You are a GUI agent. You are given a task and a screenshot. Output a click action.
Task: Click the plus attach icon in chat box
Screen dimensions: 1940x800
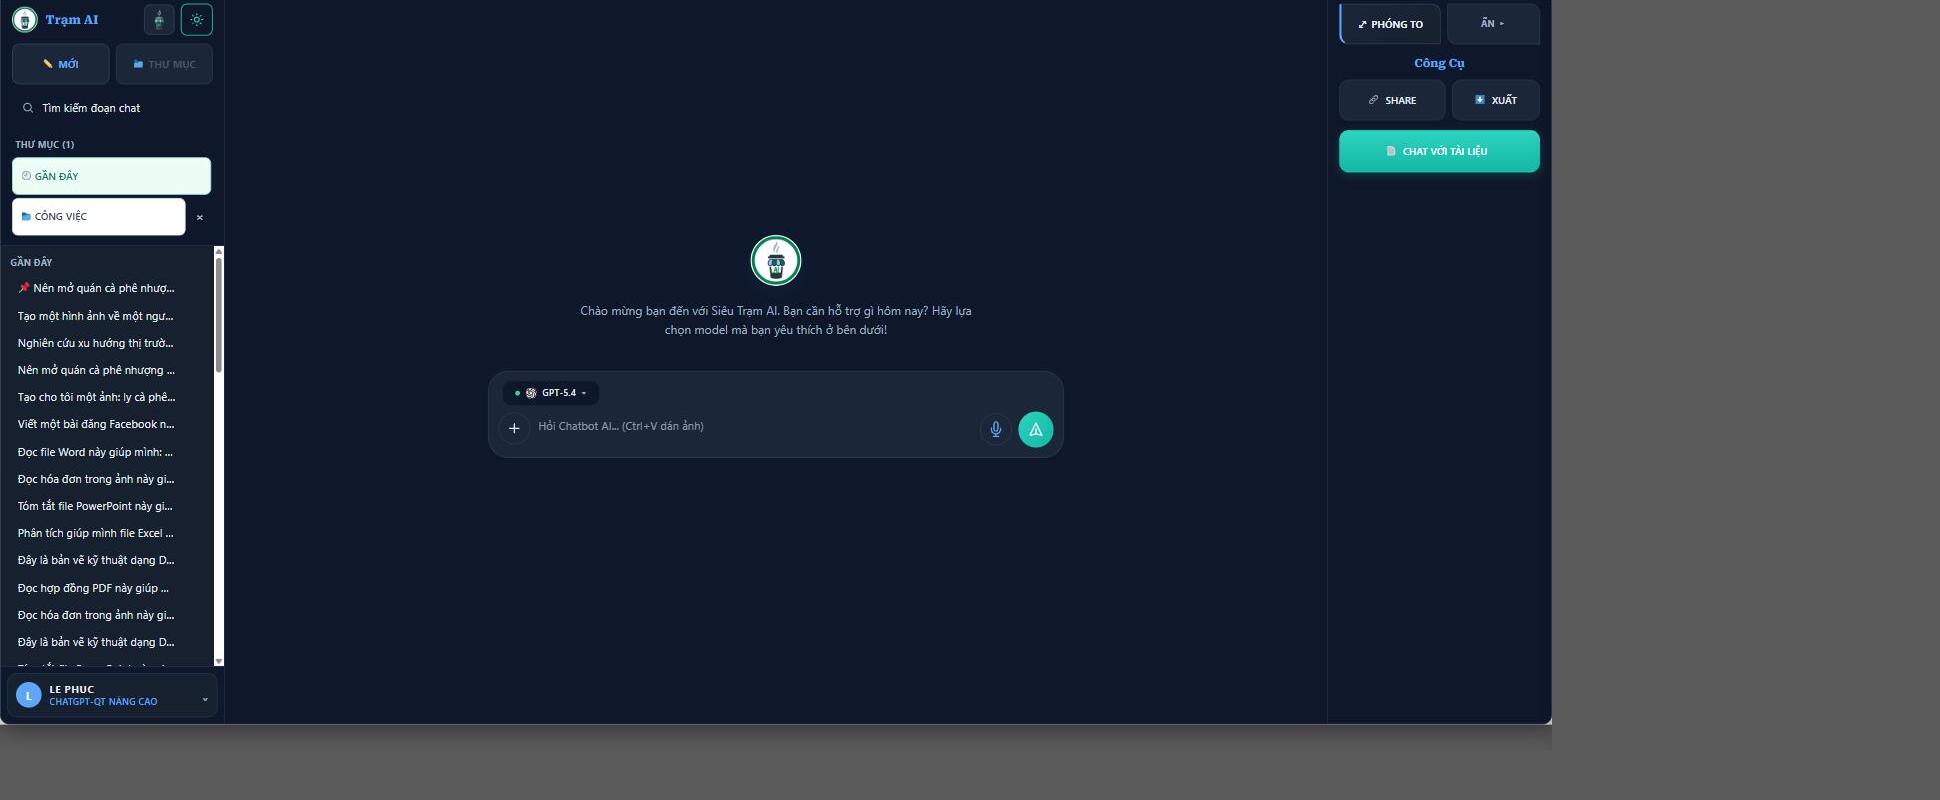[514, 428]
